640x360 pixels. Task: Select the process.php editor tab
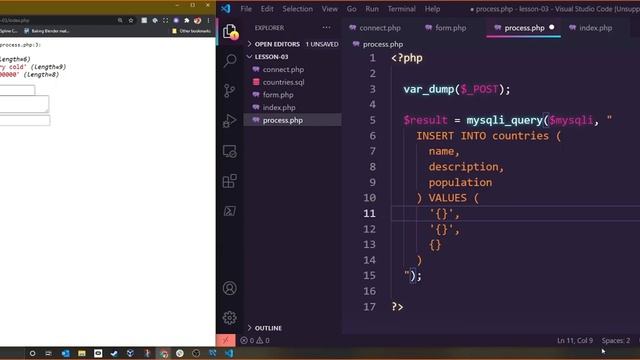523,28
